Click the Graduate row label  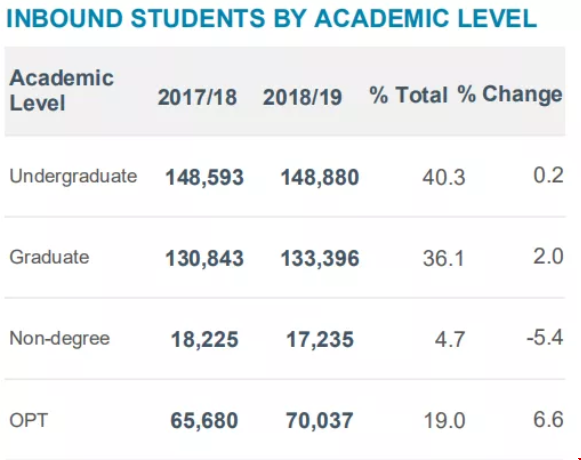tap(49, 257)
